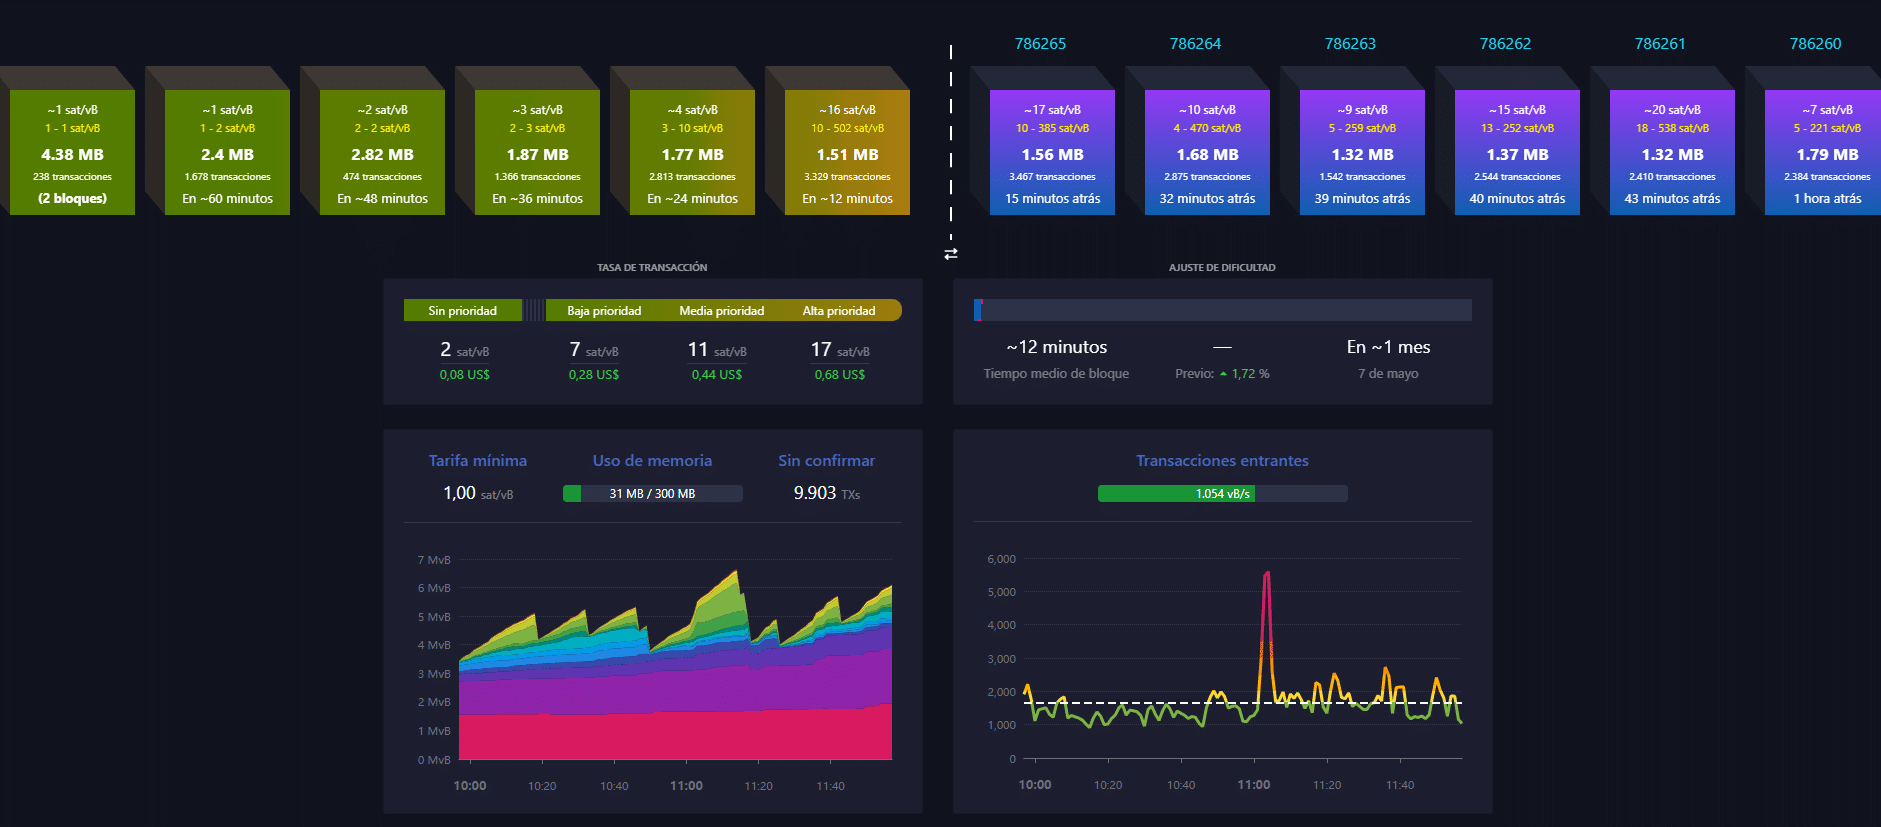
Task: Click the 0,08 US$ fee estimate
Action: (464, 375)
